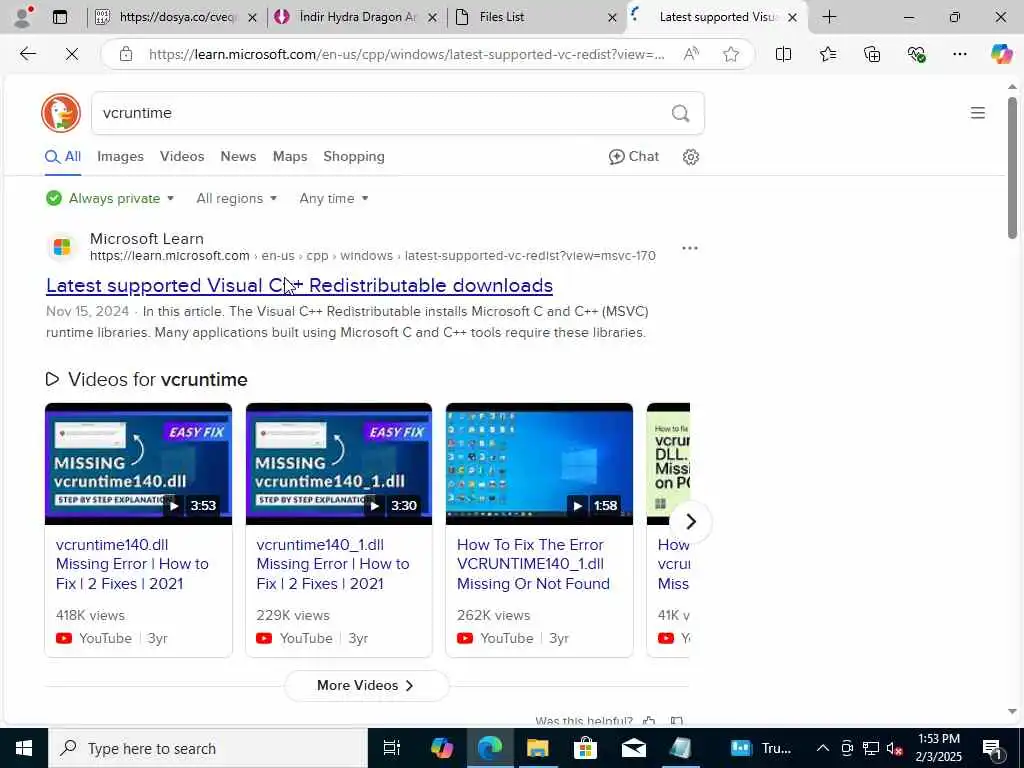Open Microsoft Learn site name link
This screenshot has width=1024, height=768.
(147, 238)
